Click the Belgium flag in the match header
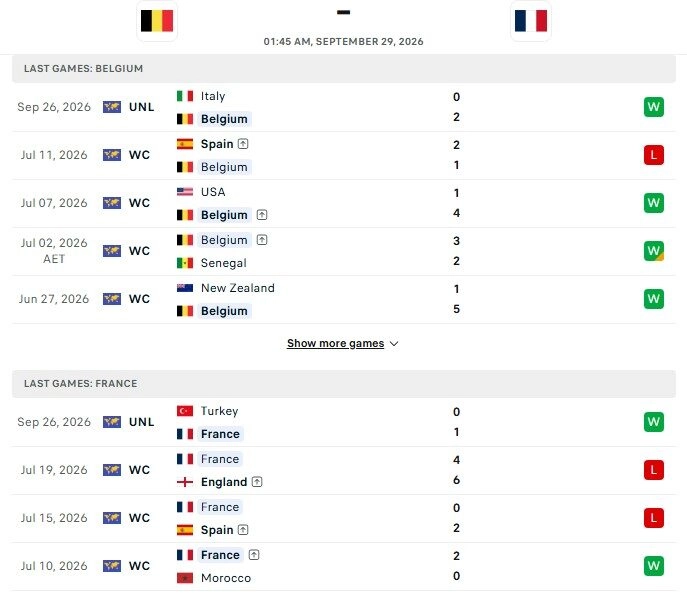 [157, 21]
